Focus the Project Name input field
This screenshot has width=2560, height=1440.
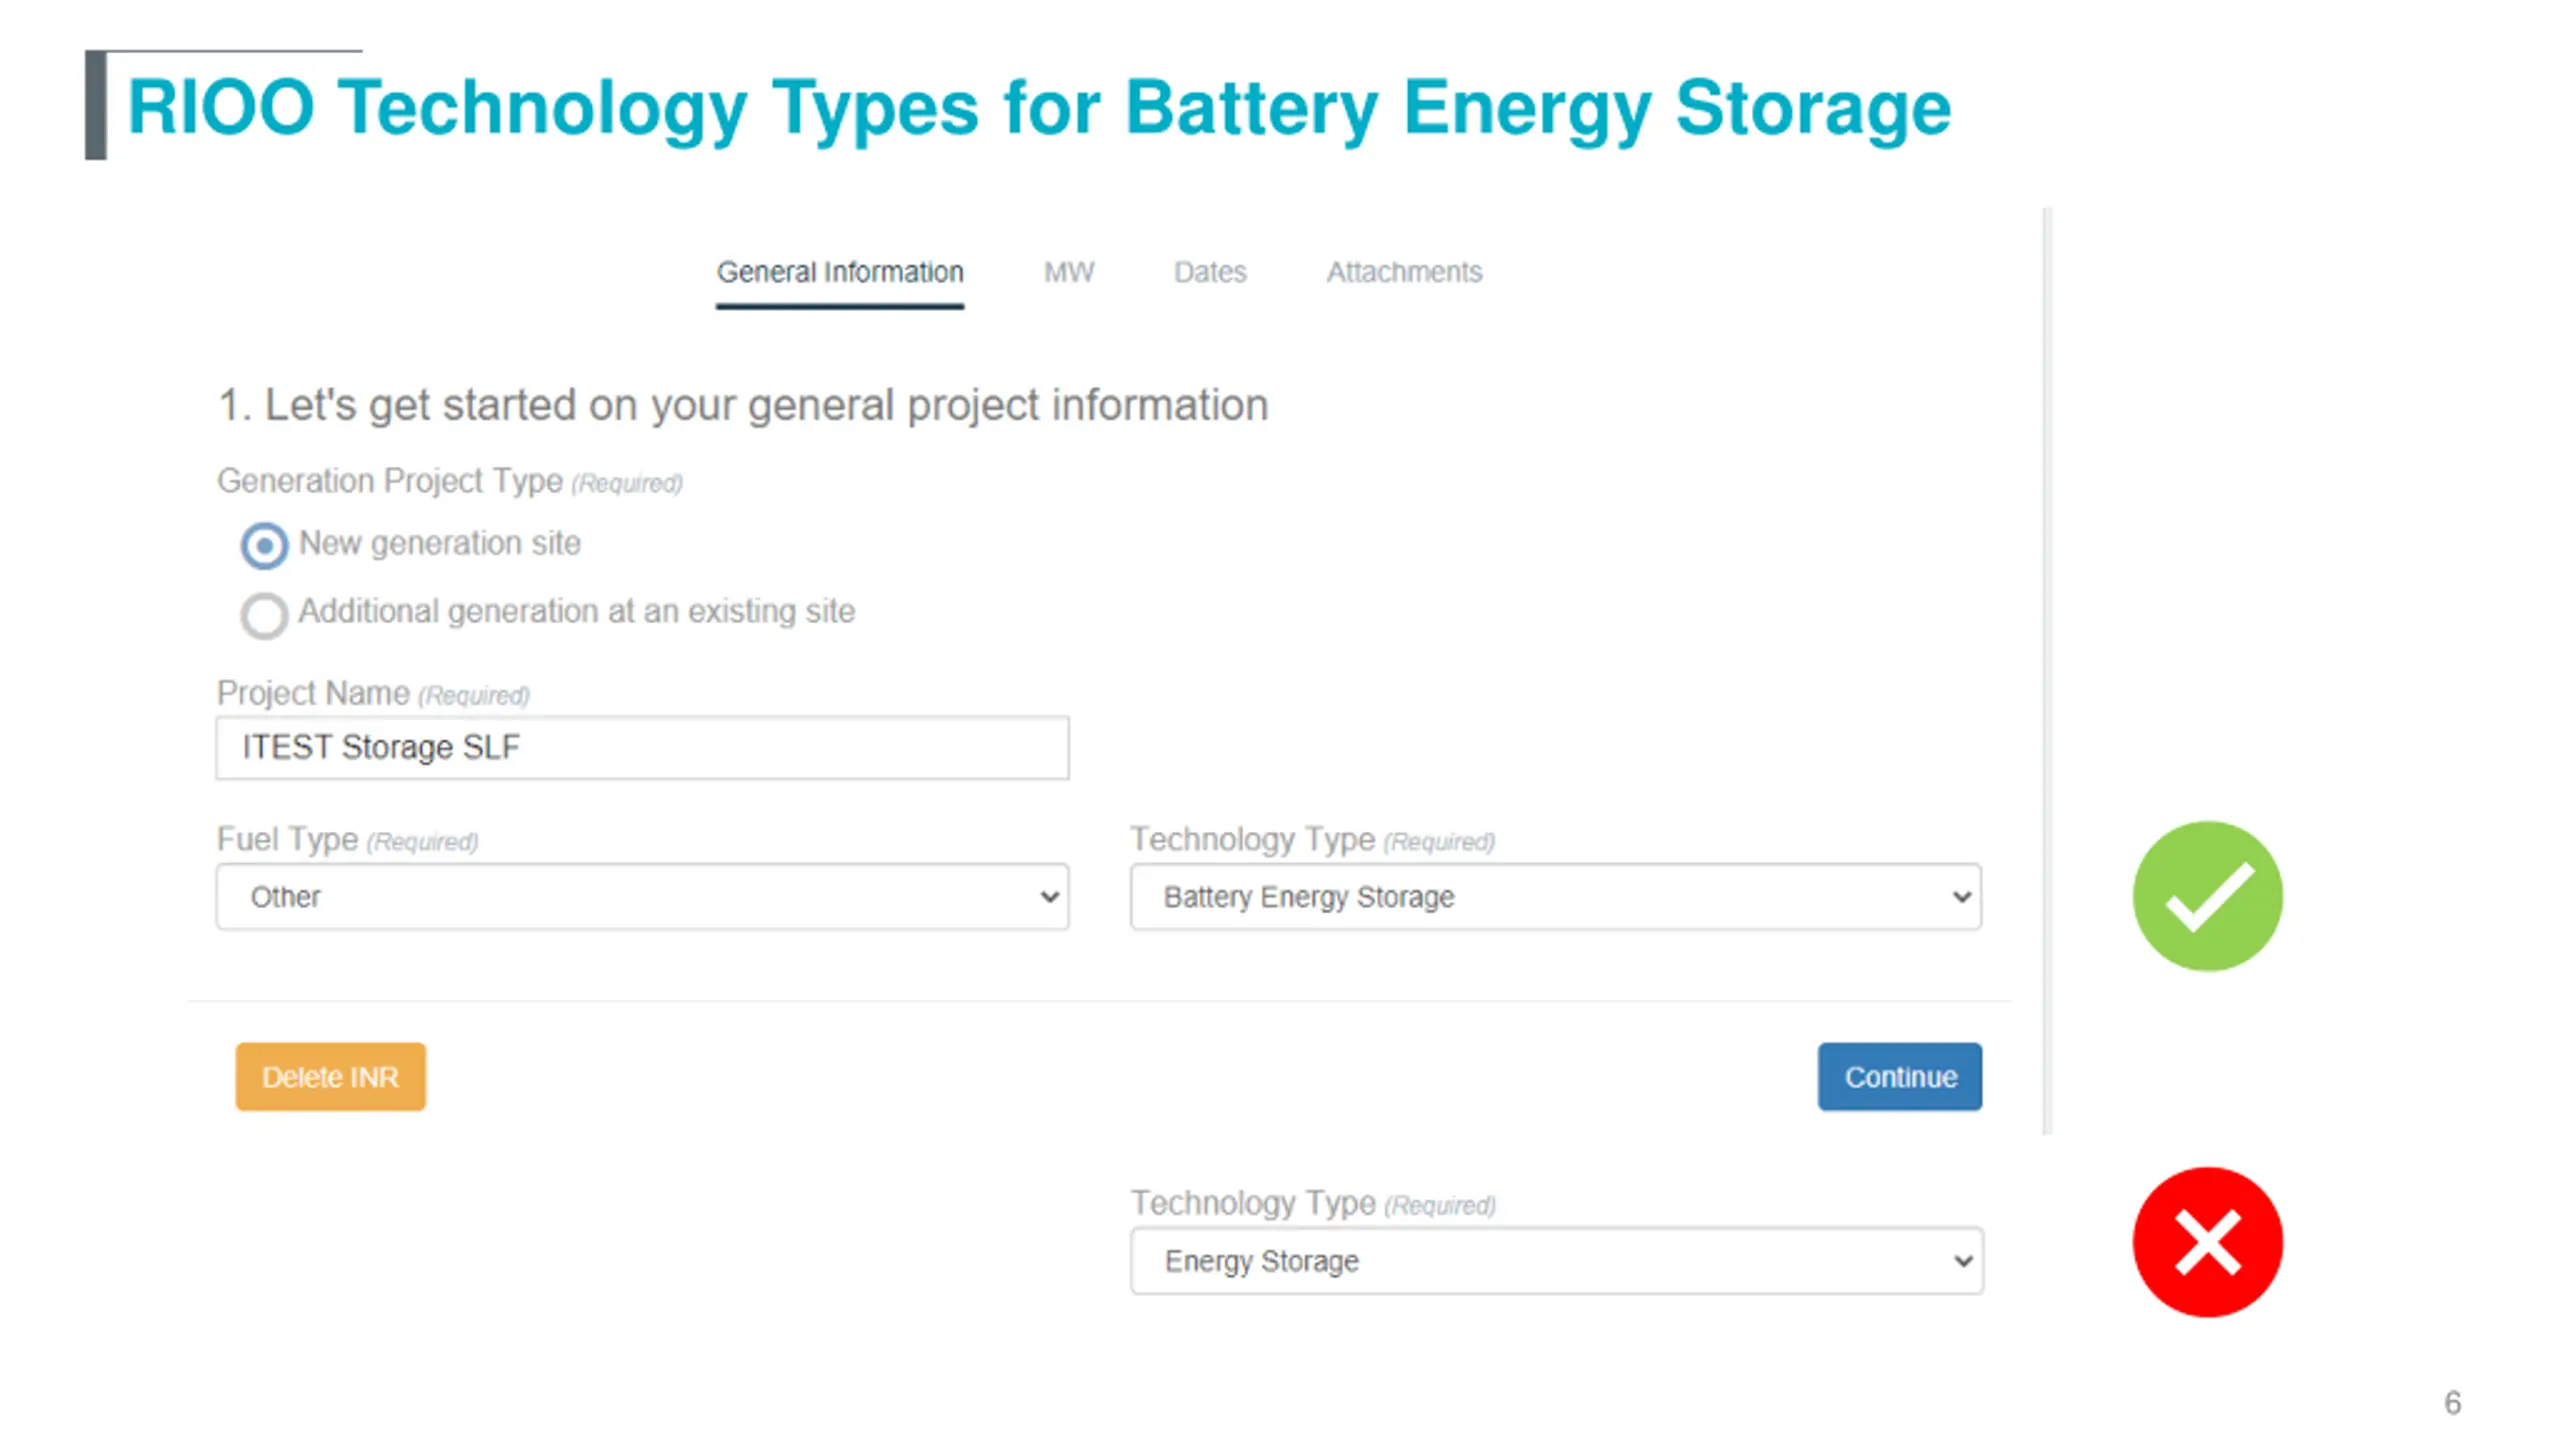click(642, 747)
